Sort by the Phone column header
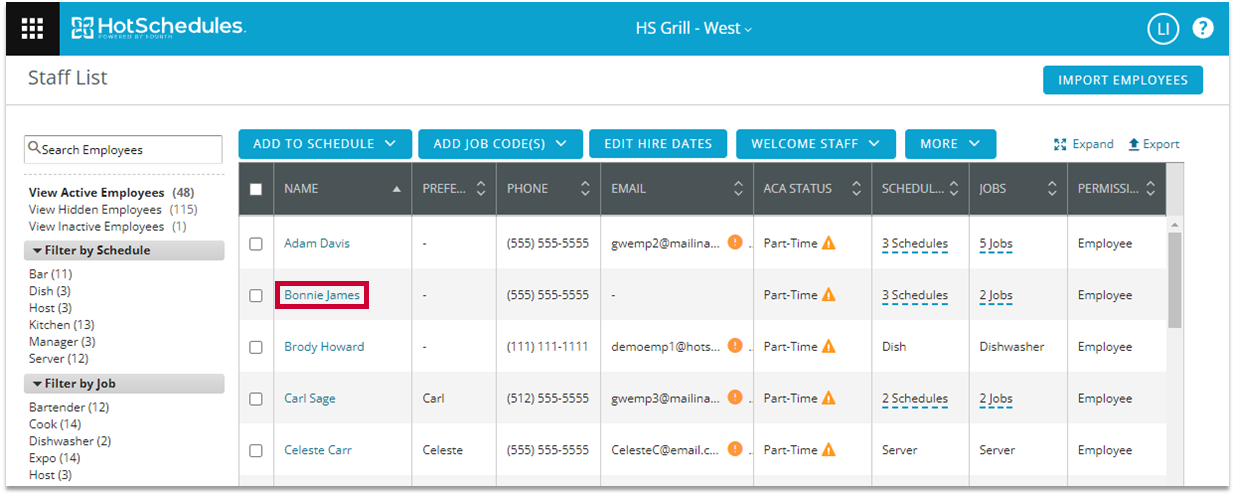This screenshot has width=1235, height=496. 549,188
